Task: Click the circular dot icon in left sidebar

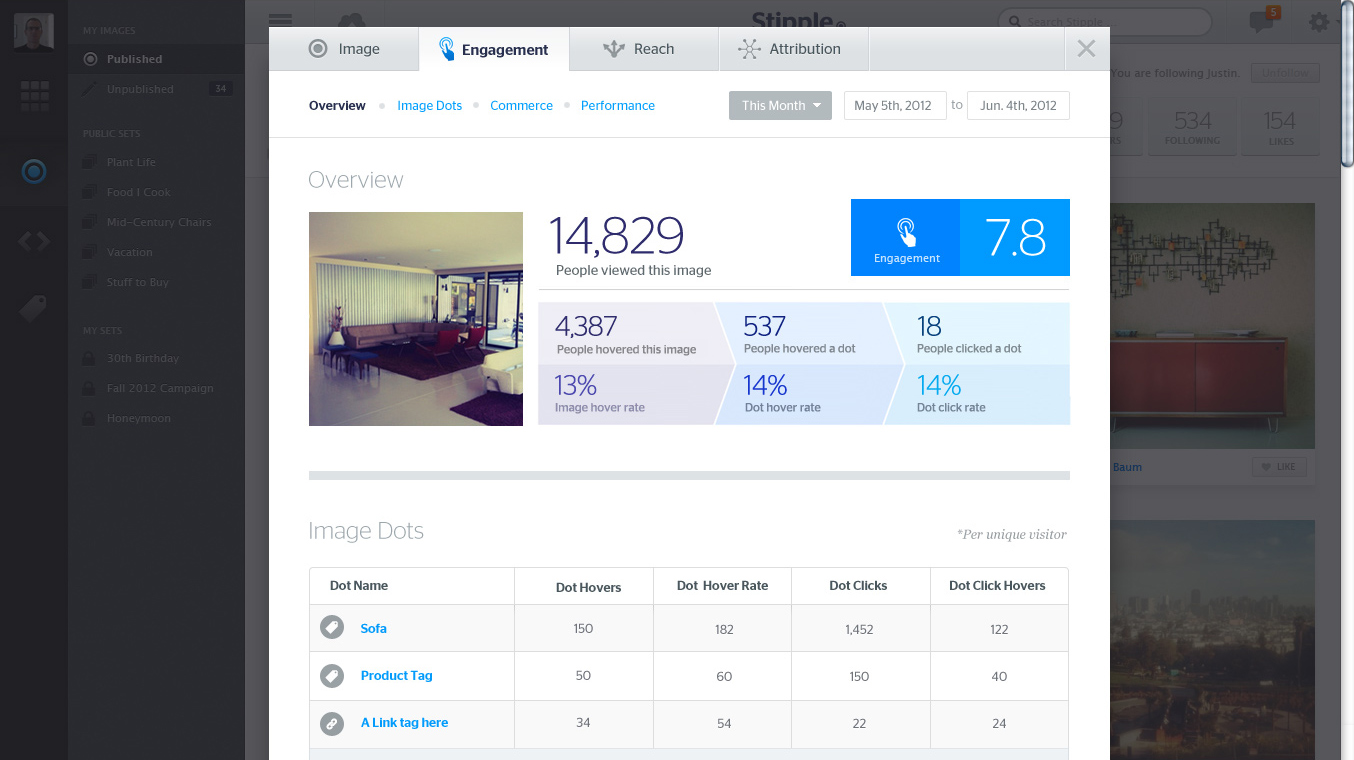Action: pos(34,171)
